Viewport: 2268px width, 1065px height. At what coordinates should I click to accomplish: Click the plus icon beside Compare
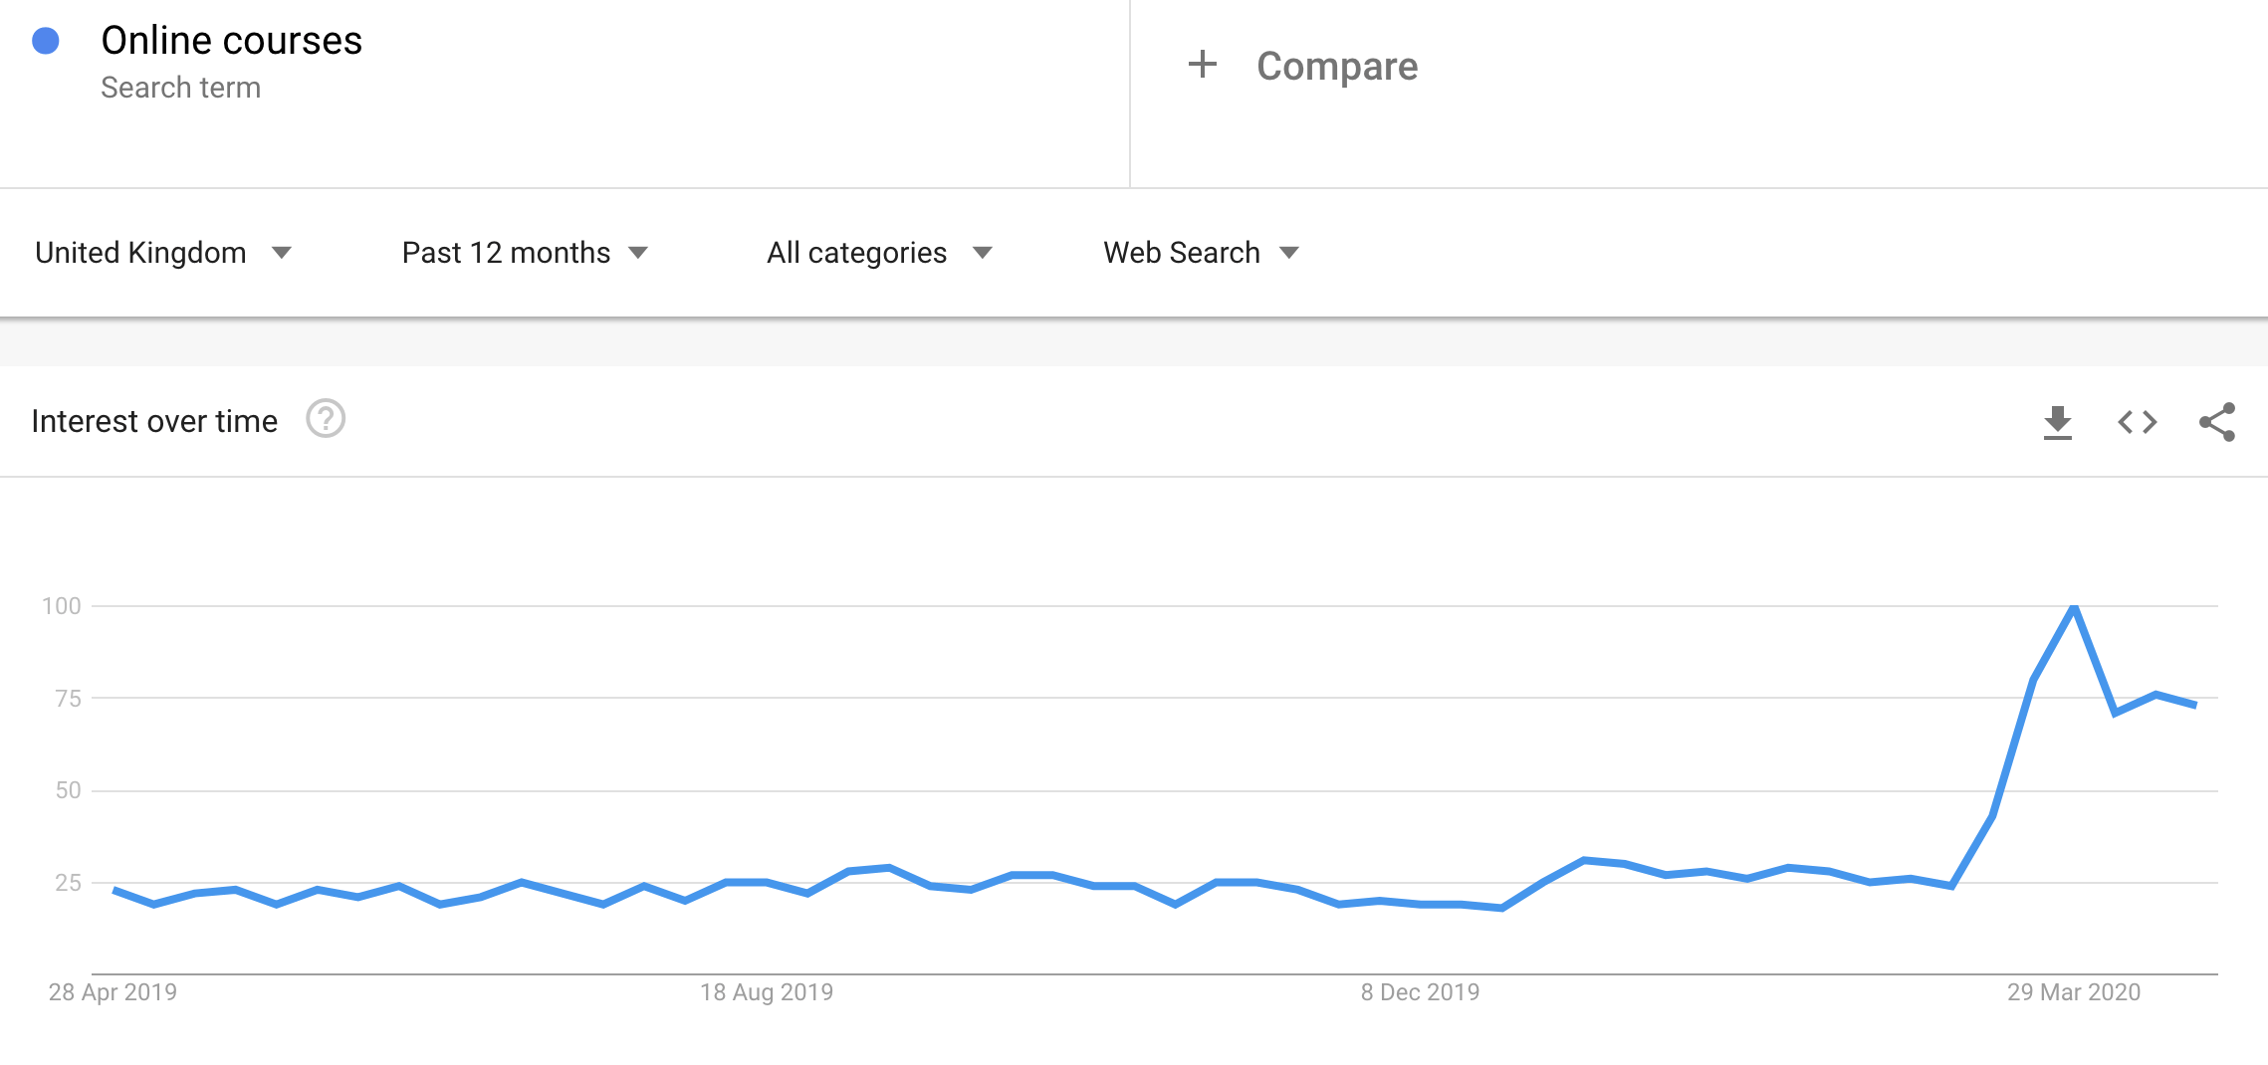(x=1202, y=65)
